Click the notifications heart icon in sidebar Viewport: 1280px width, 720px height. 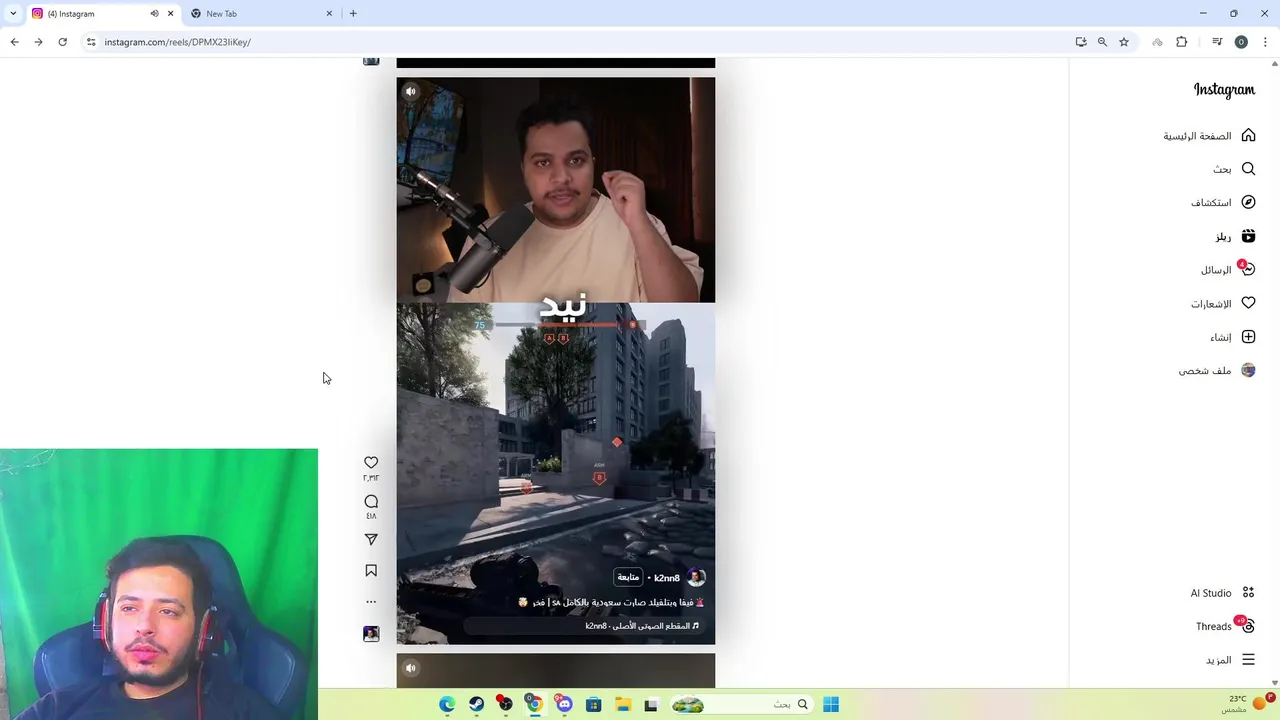click(x=1248, y=303)
